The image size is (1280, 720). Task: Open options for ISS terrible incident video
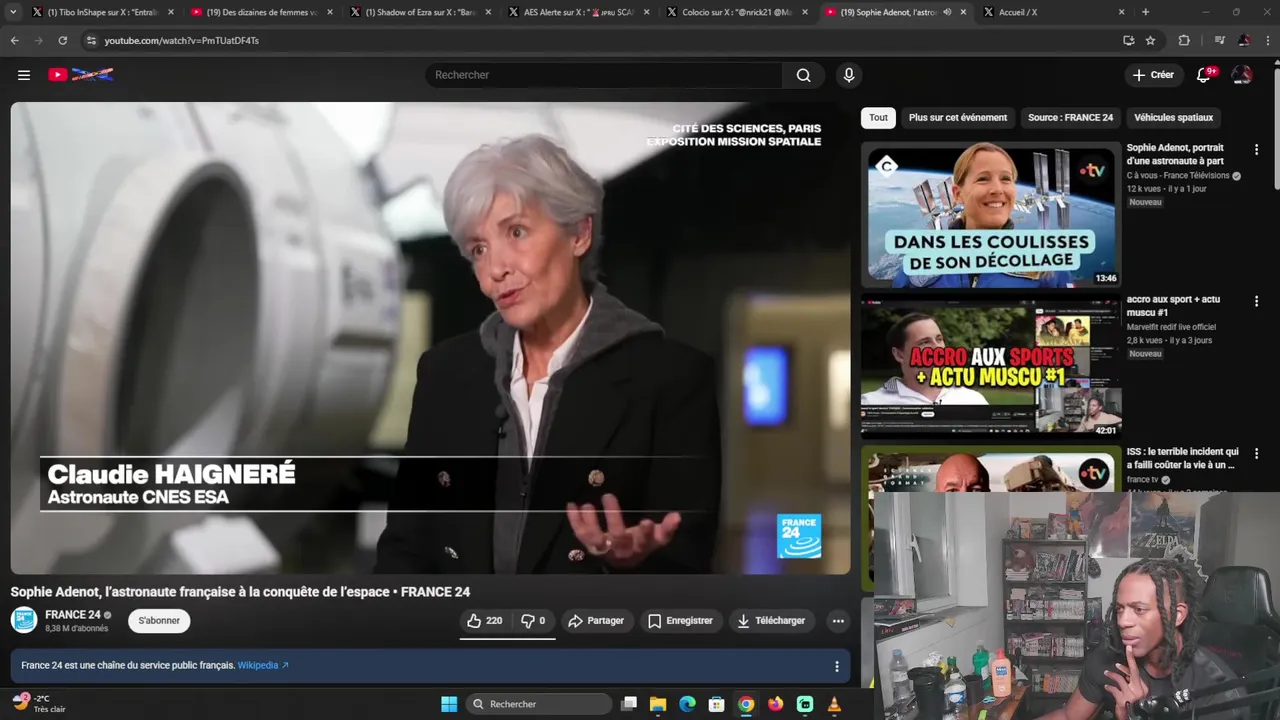click(1256, 453)
